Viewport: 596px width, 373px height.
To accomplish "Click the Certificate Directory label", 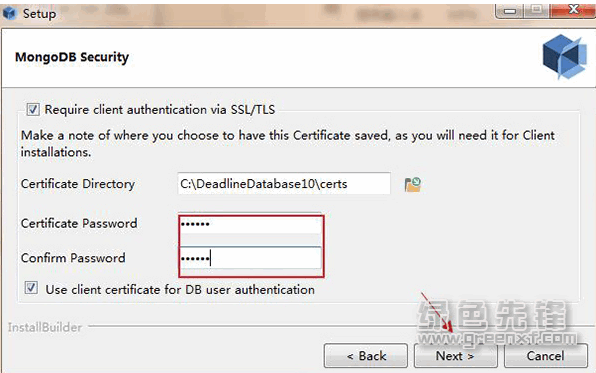I will (78, 184).
